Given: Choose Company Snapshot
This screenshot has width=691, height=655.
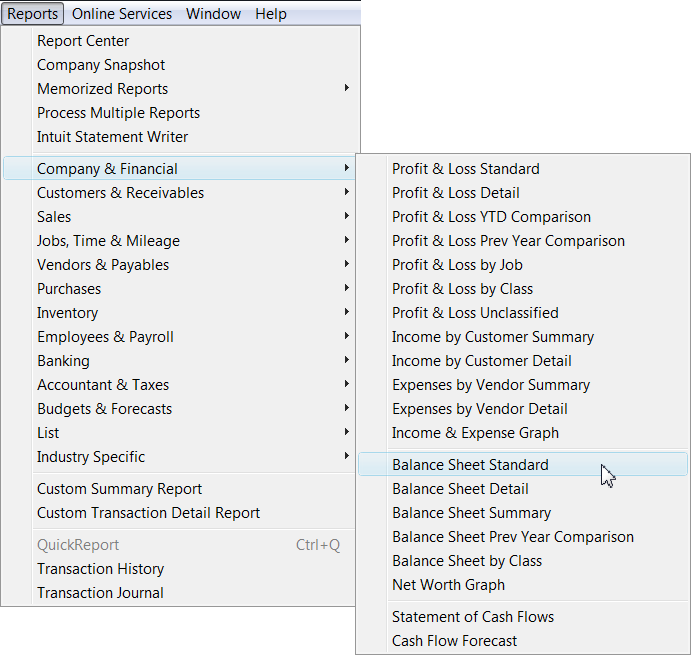Looking at the screenshot, I should 101,65.
